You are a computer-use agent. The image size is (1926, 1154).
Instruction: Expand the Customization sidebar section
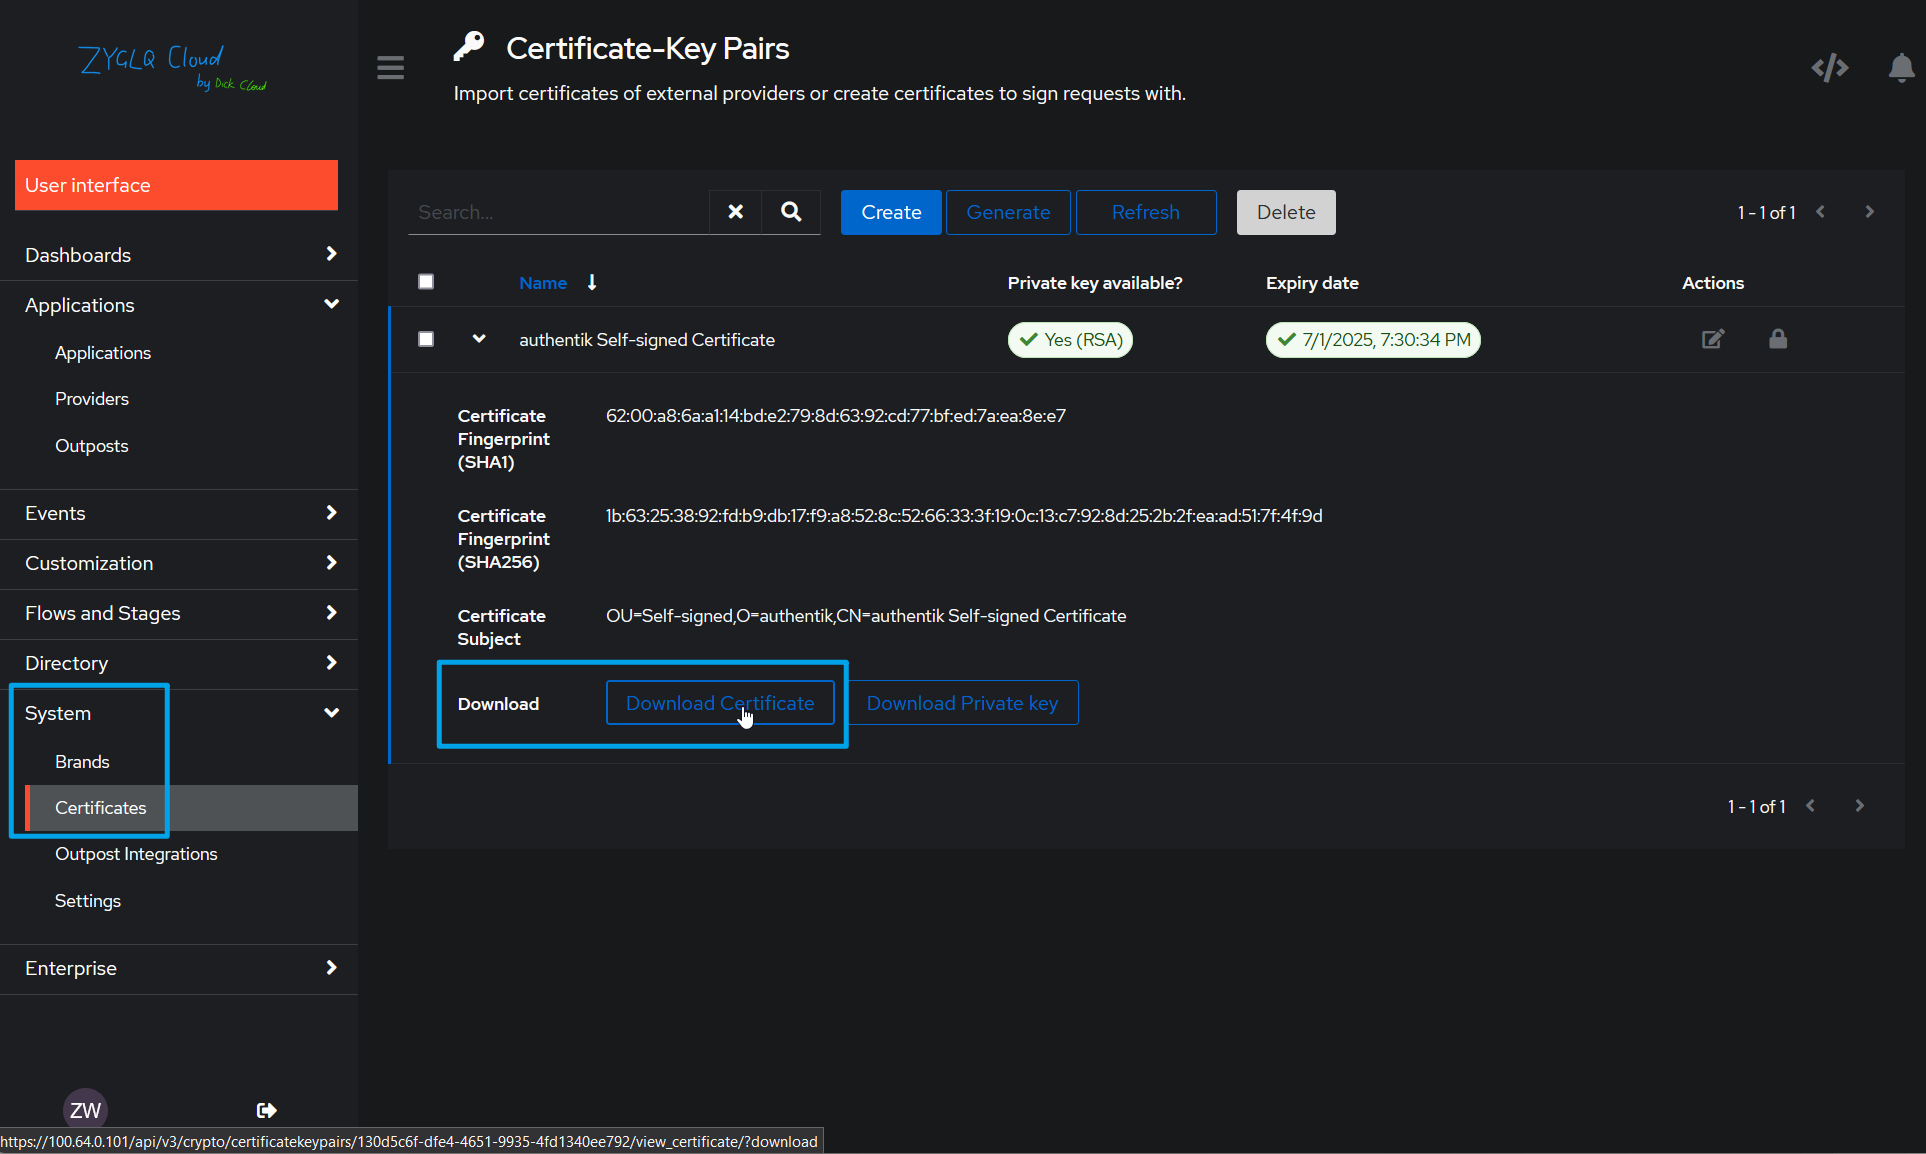[179, 563]
